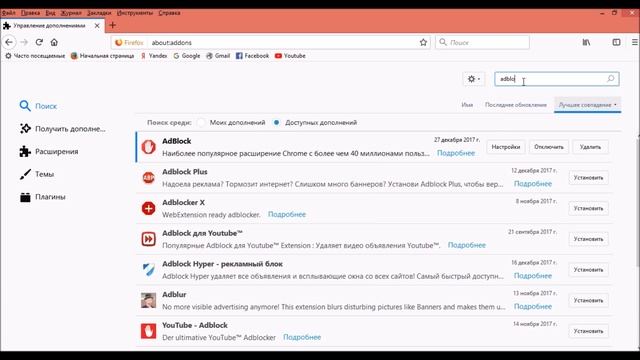Disable AdBlock with 'Отключить'
640x360 pixels.
point(549,147)
